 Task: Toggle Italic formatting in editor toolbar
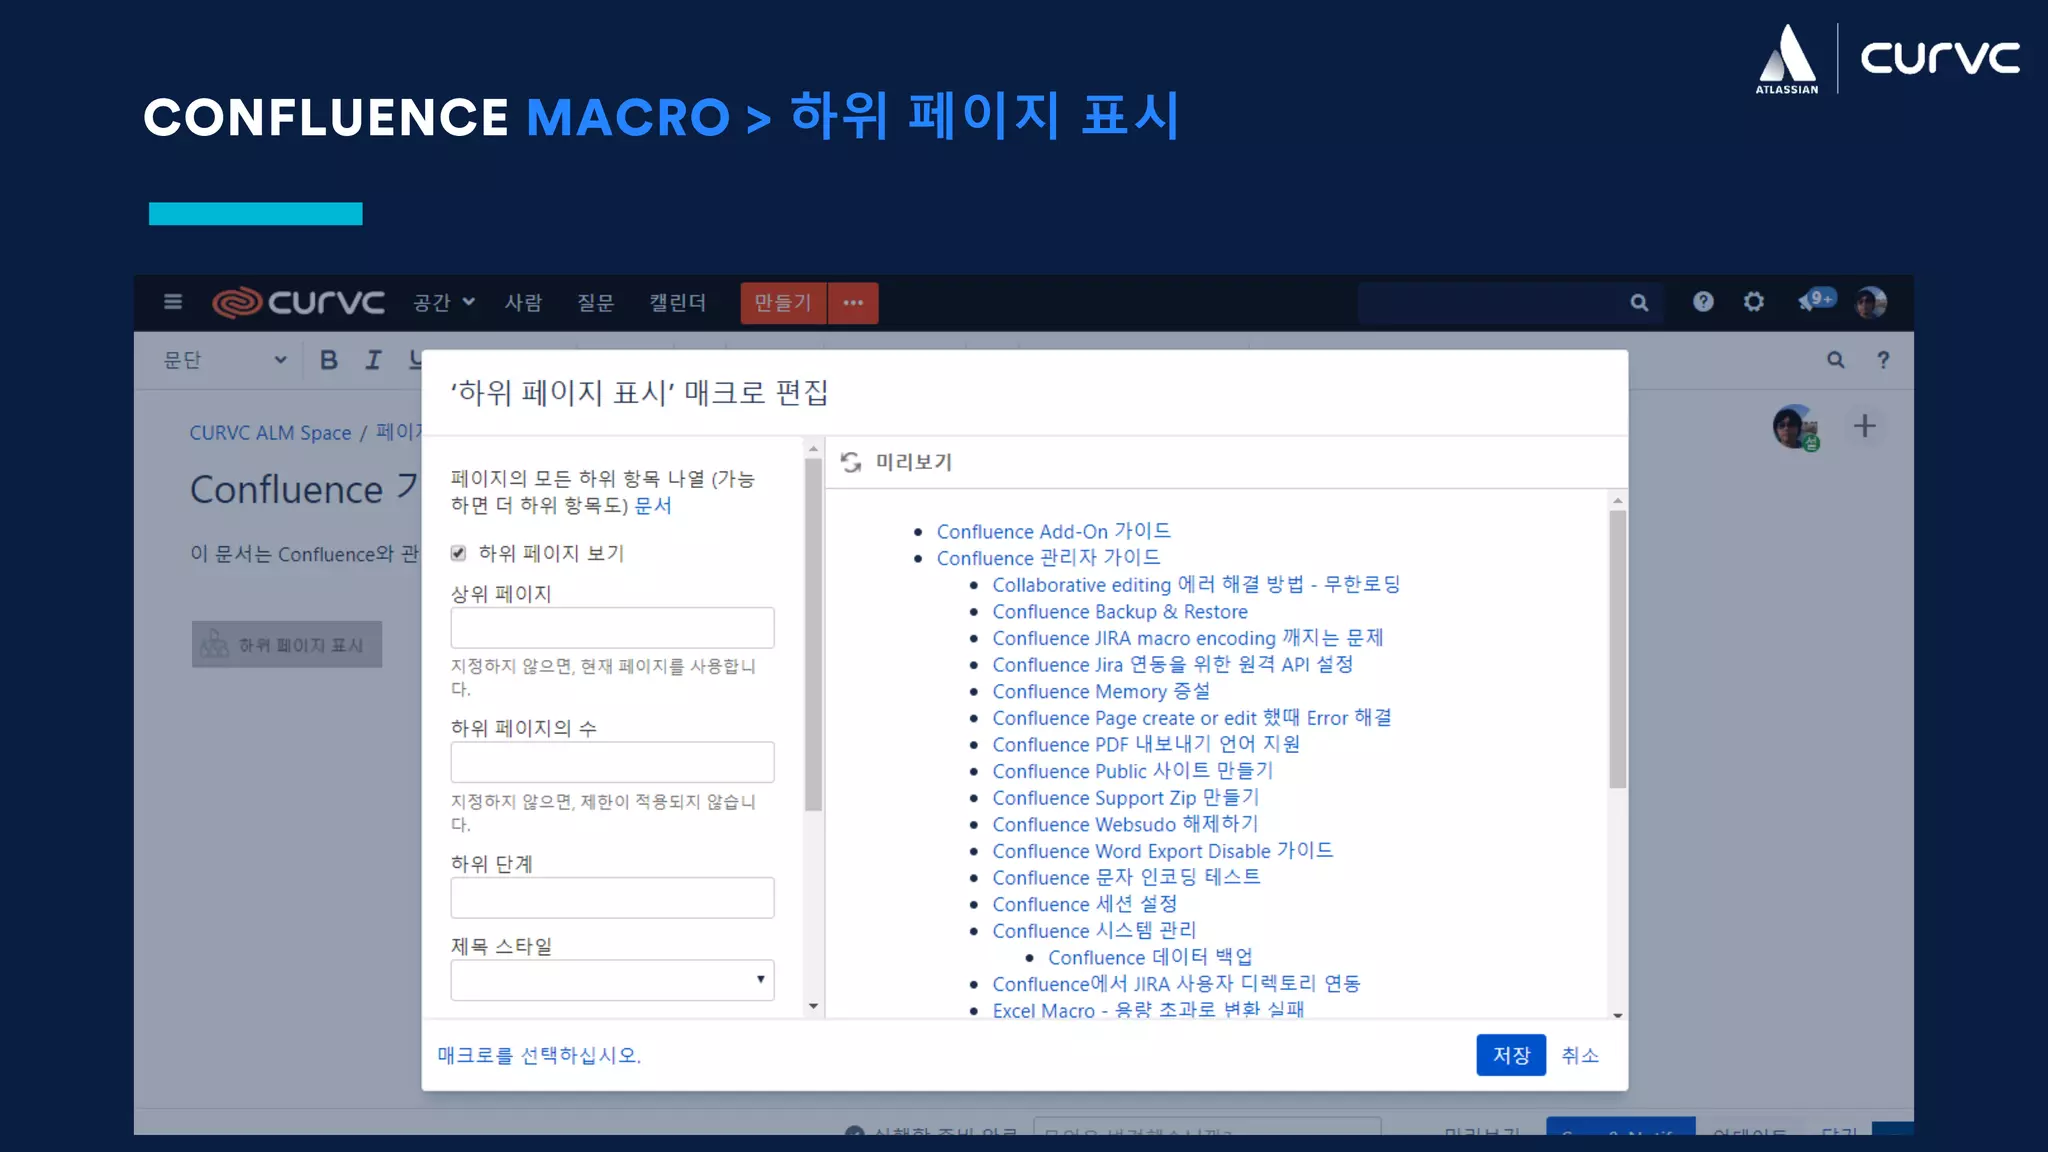(373, 360)
